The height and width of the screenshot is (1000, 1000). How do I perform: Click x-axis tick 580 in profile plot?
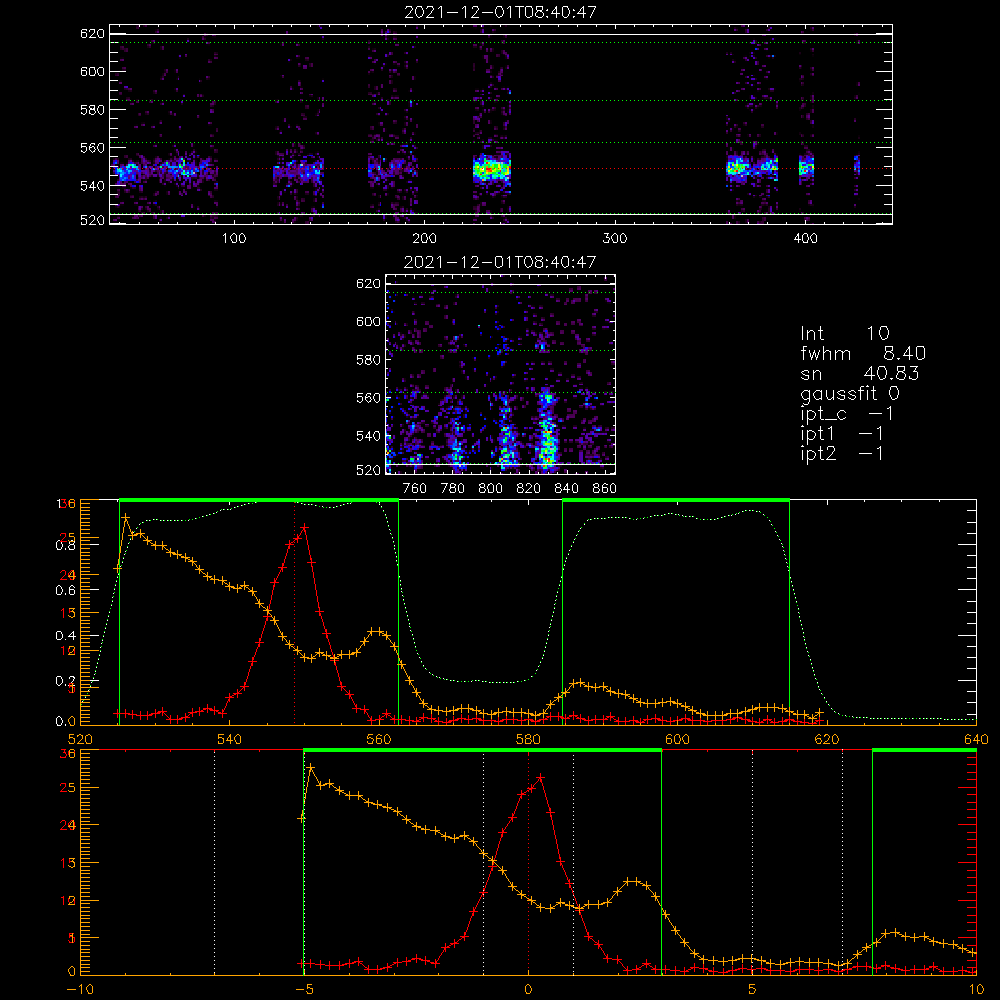(528, 739)
